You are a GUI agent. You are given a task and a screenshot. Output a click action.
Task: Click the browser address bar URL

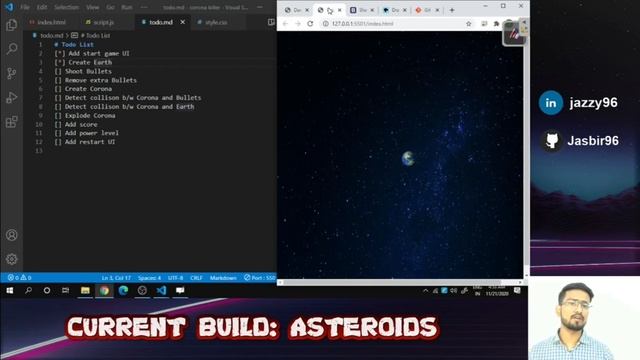point(362,24)
